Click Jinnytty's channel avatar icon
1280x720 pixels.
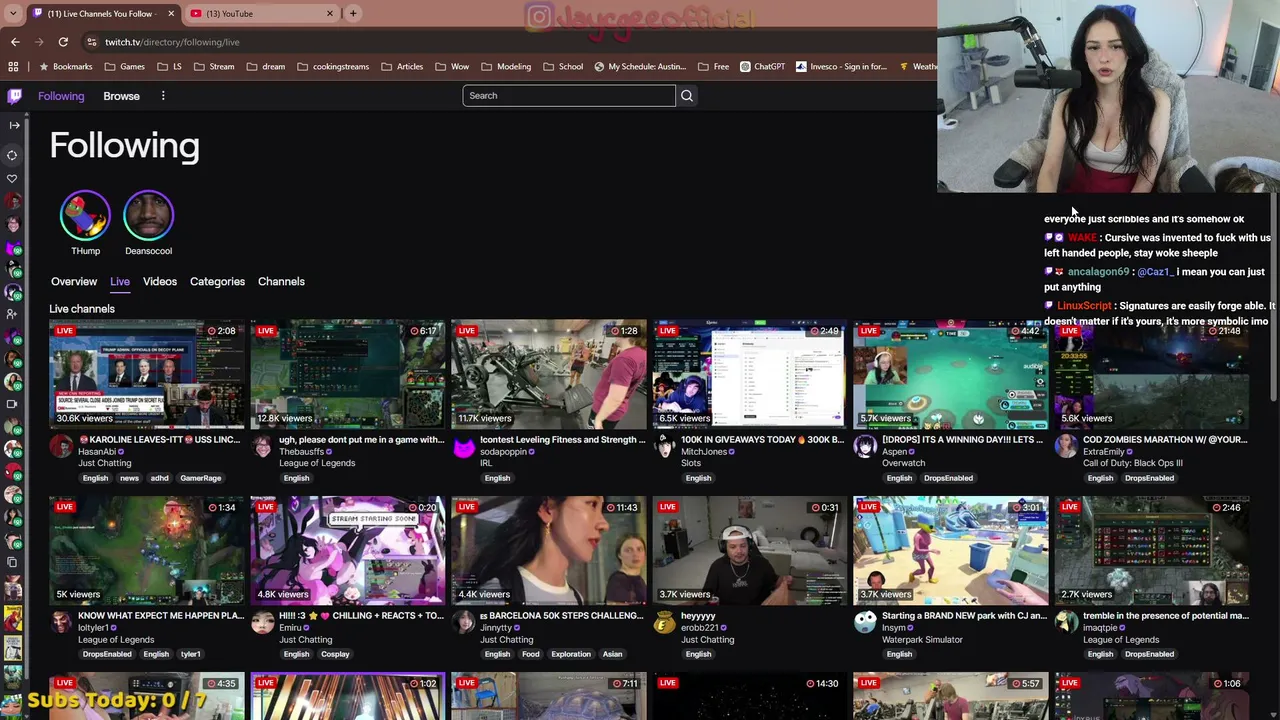(x=463, y=623)
